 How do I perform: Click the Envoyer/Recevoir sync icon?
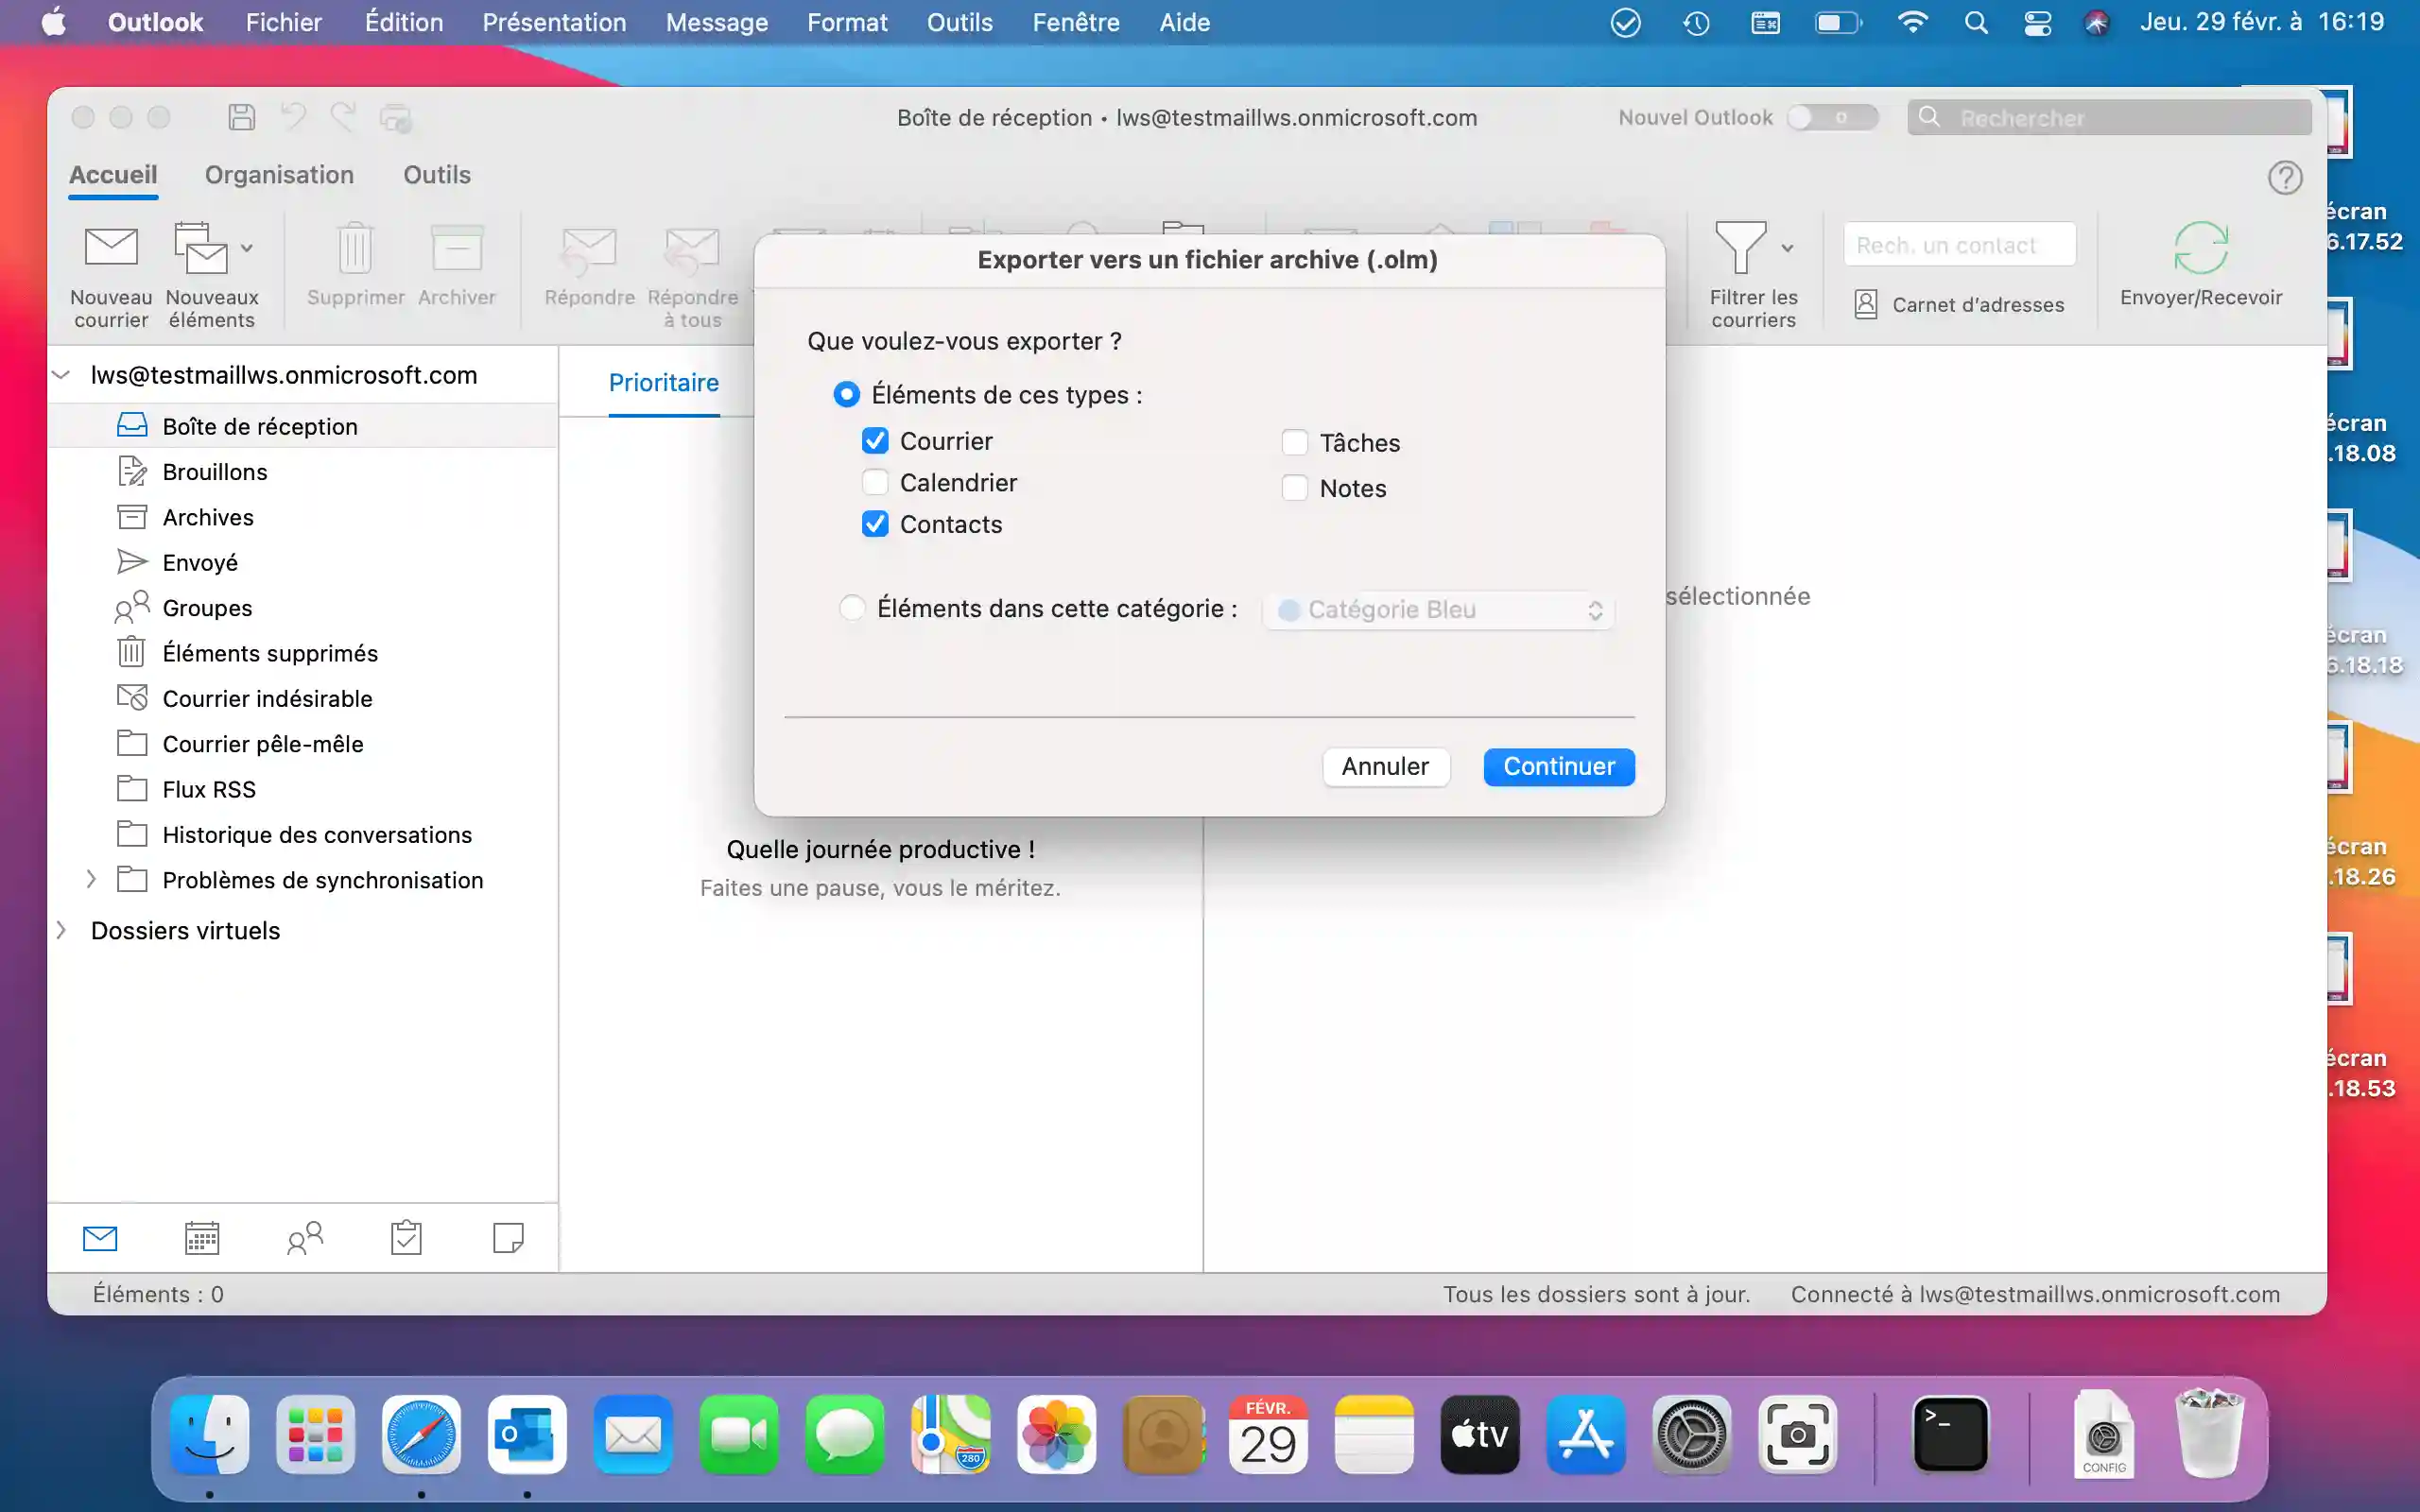coord(2200,248)
